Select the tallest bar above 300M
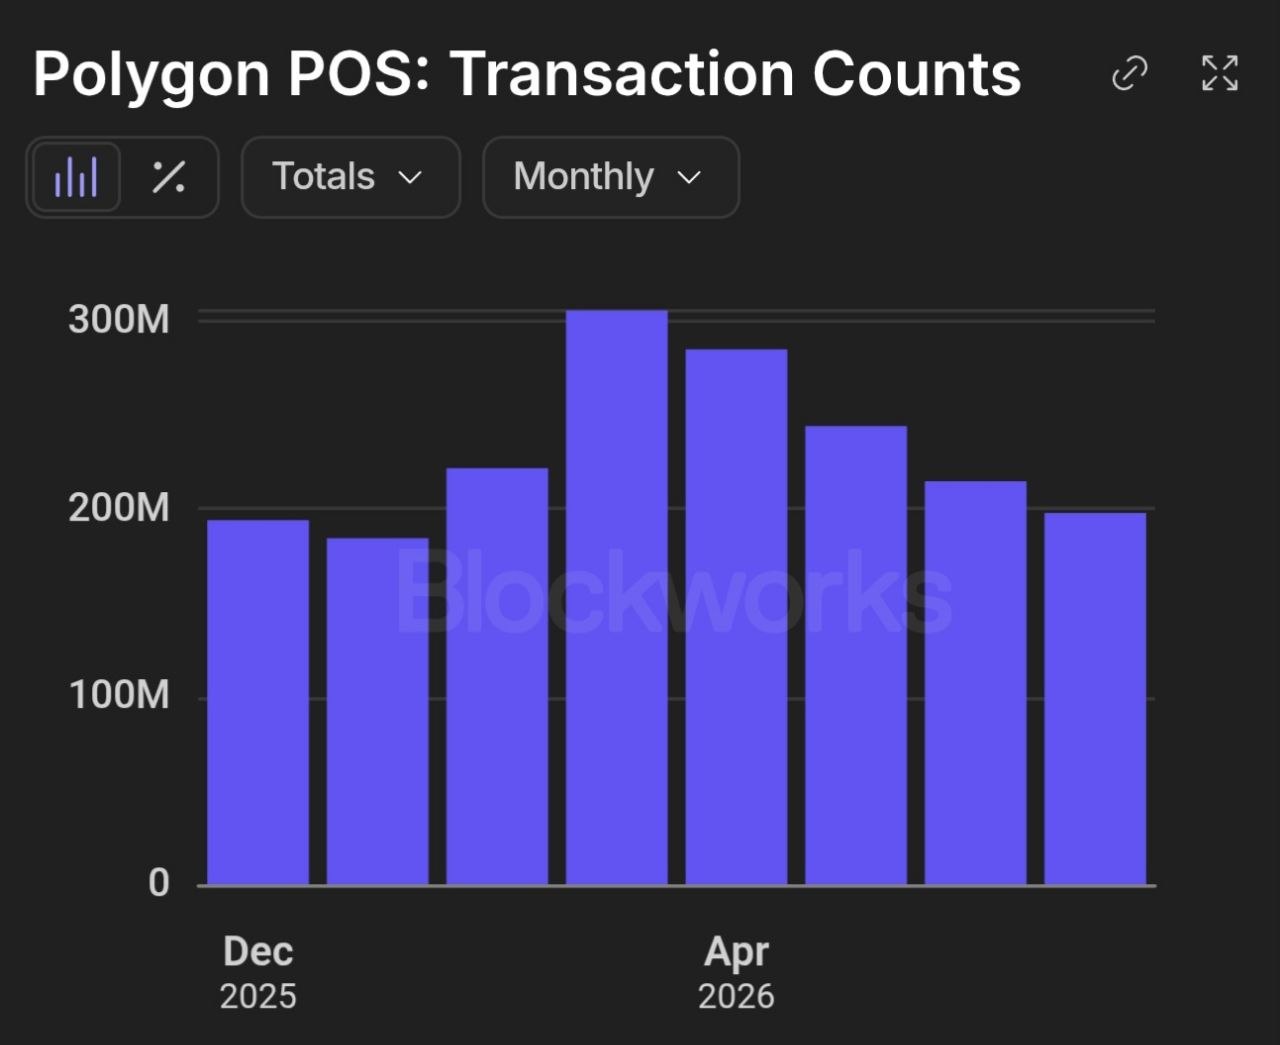Image resolution: width=1280 pixels, height=1045 pixels. 617,597
